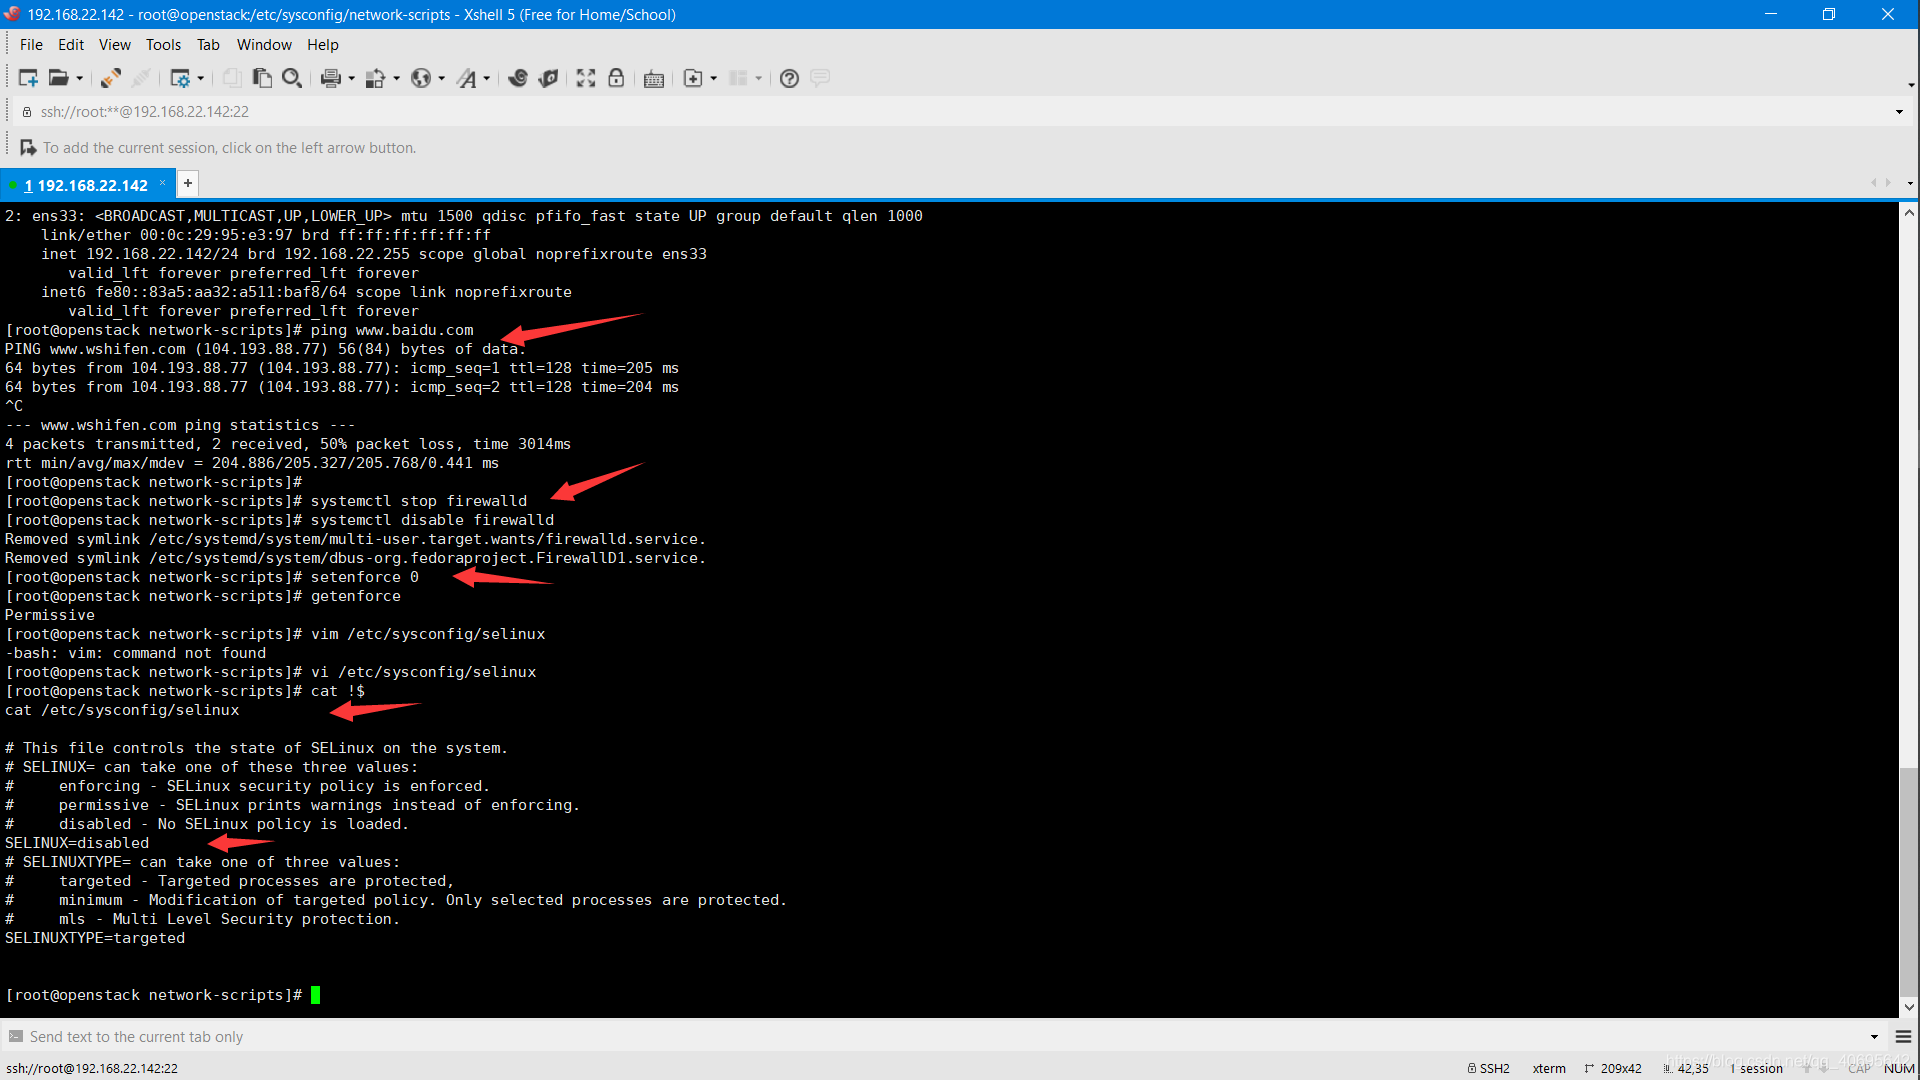The height and width of the screenshot is (1080, 1920).
Task: Expand the file transfer dropdown arrow
Action: coord(397,78)
